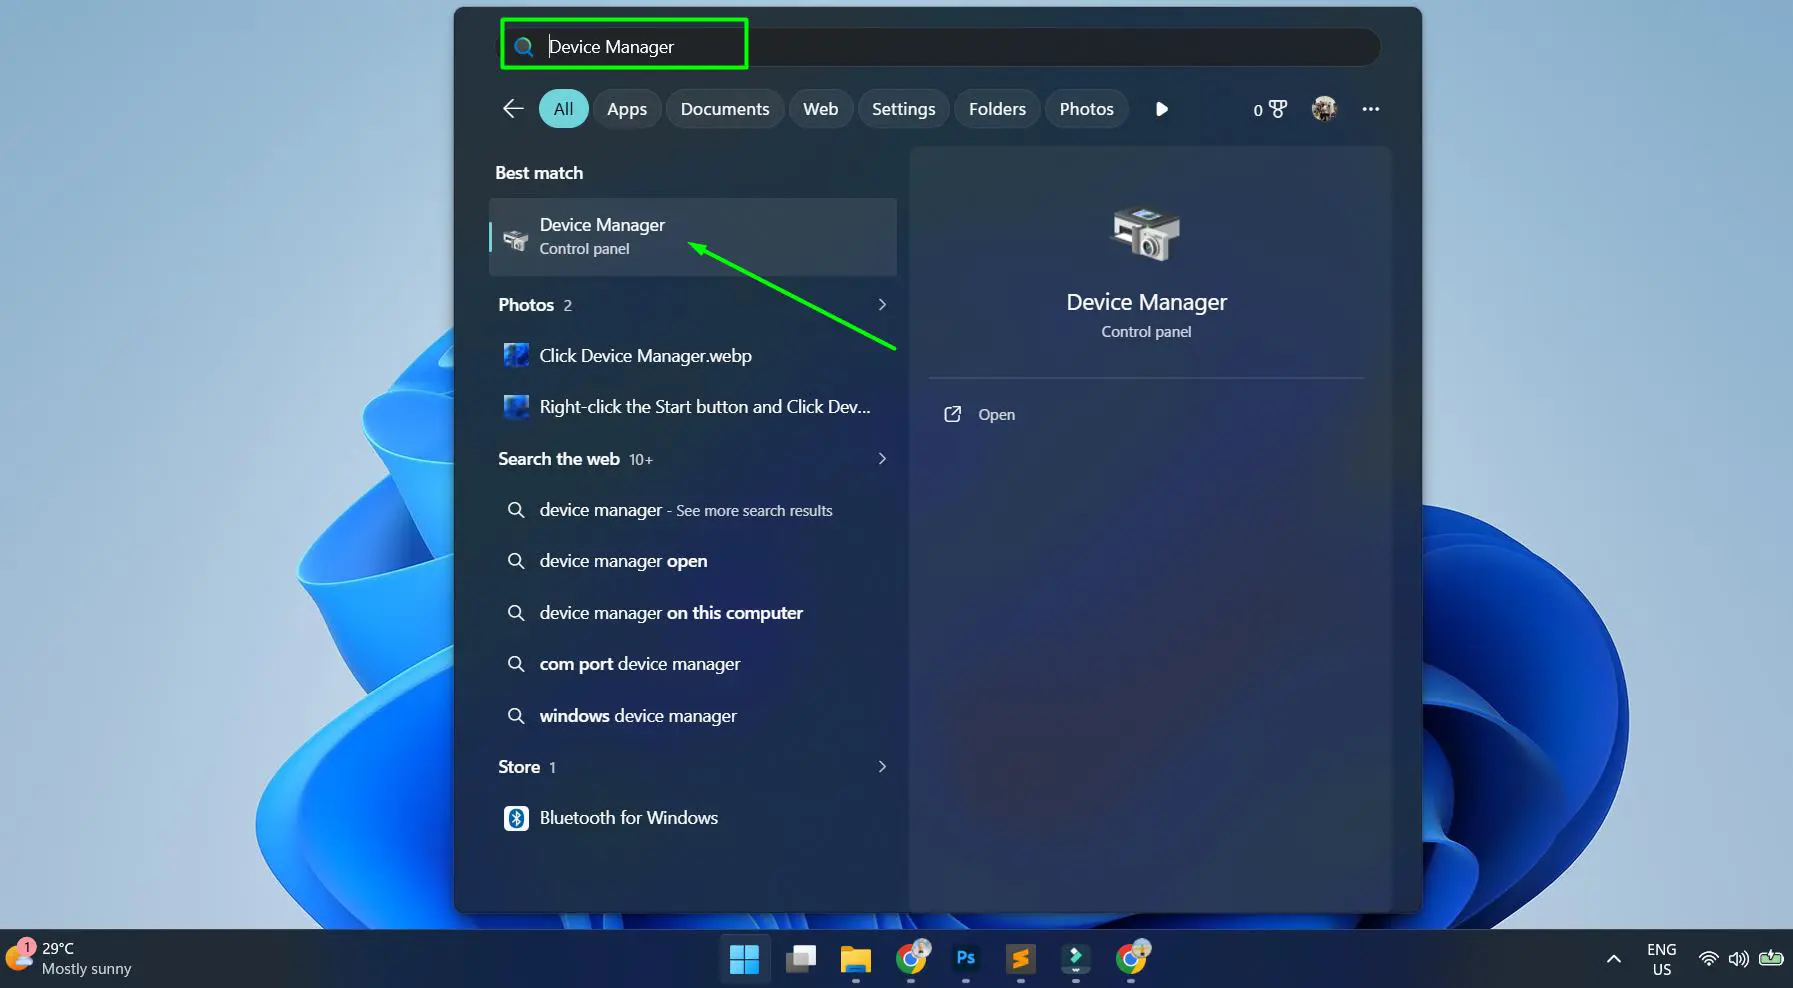Screen dimensions: 1793x988
Task: Open Photoshop from the taskbar
Action: pos(964,959)
